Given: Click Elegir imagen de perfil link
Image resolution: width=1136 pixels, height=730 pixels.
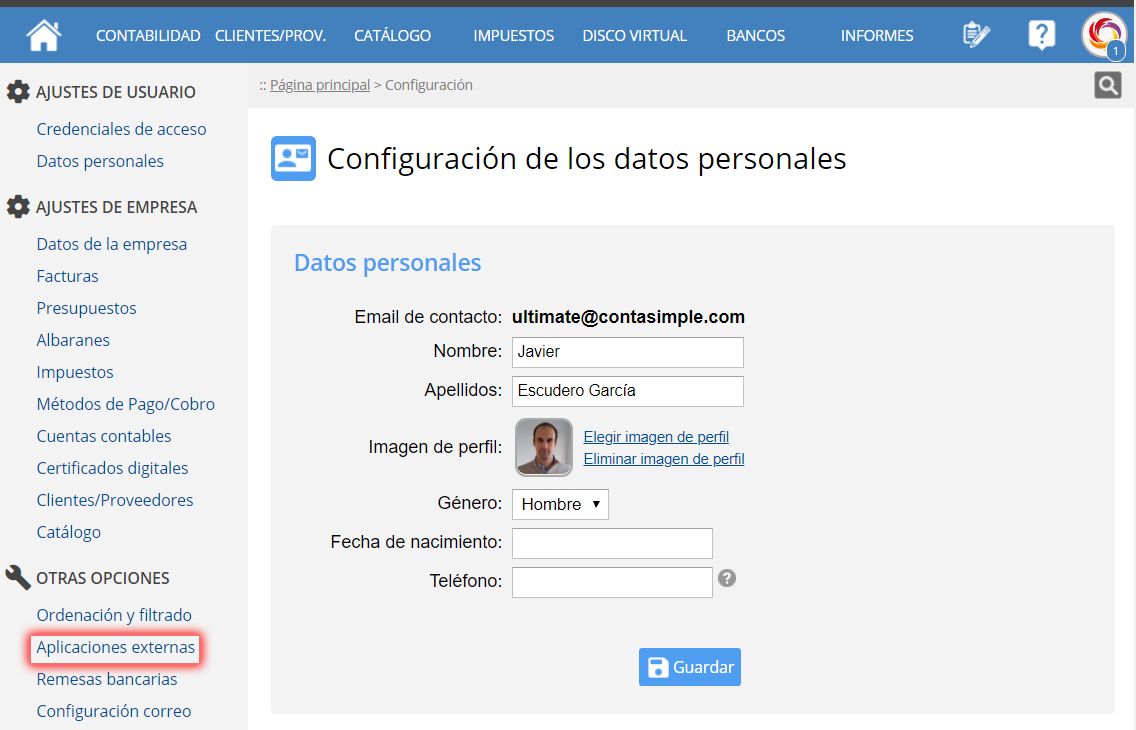Looking at the screenshot, I should click(x=656, y=437).
